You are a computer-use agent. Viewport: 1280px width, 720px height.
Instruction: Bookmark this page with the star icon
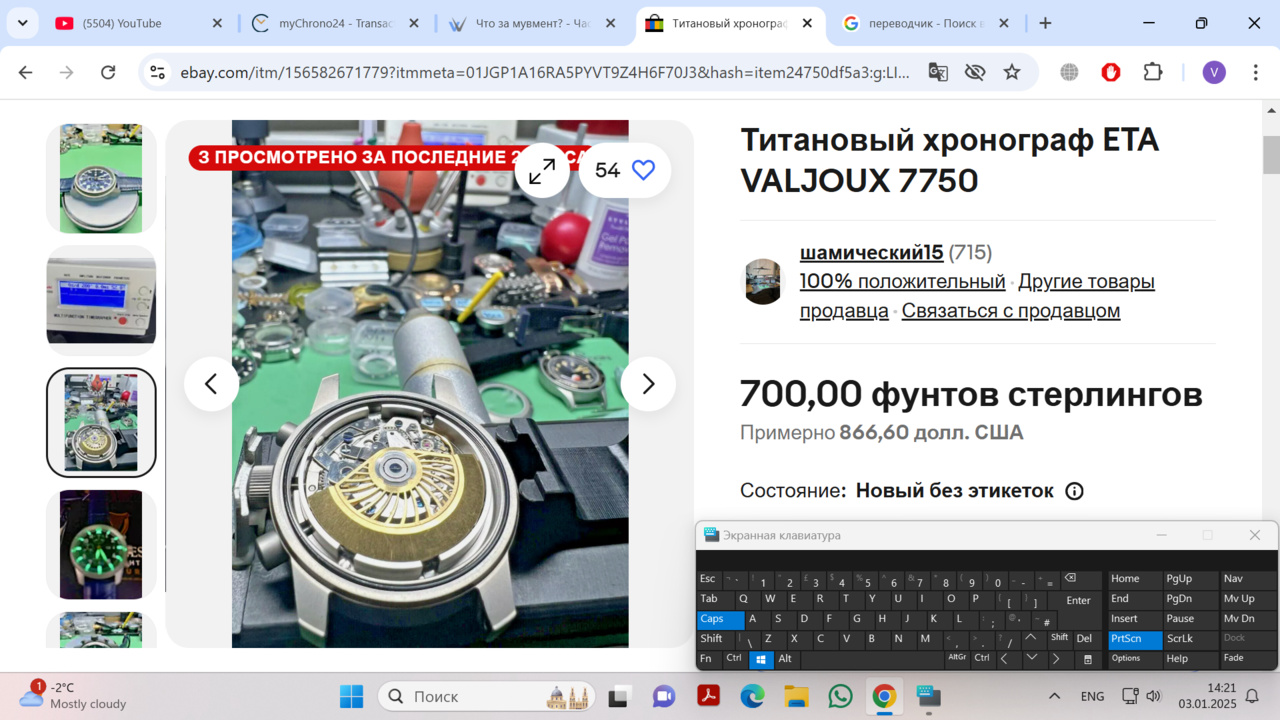tap(1012, 72)
